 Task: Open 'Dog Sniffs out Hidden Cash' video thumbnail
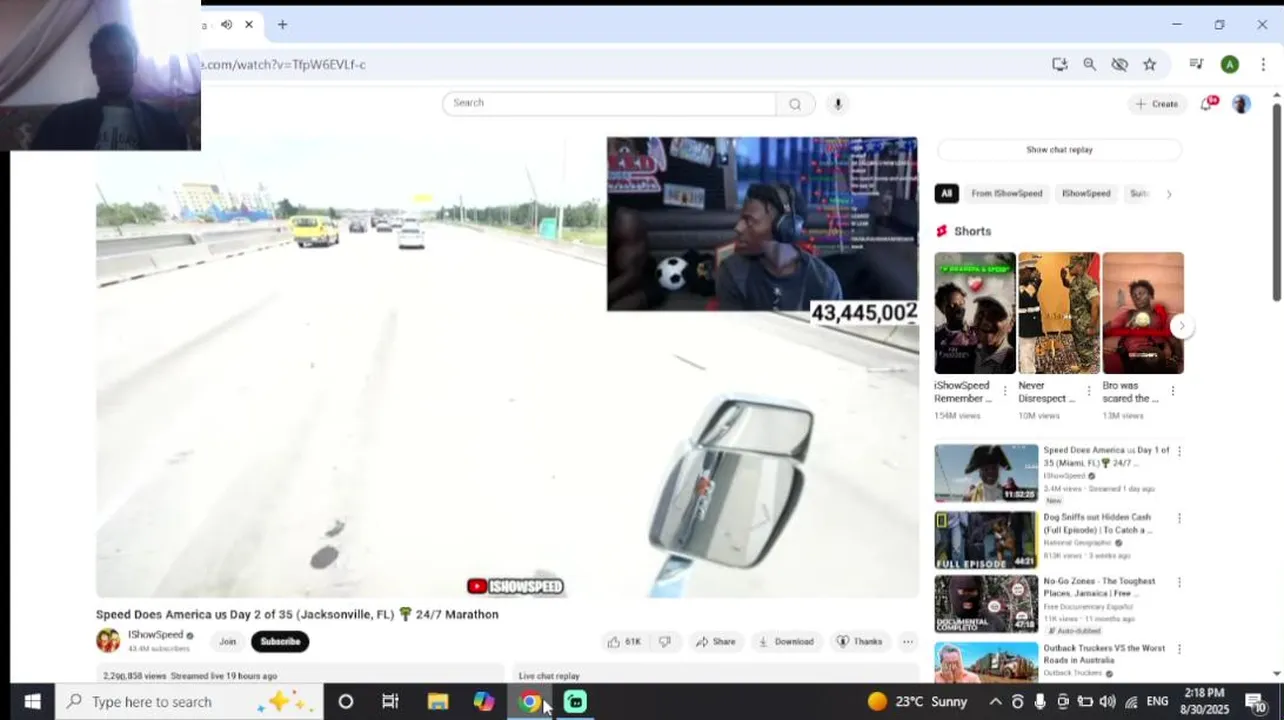[x=986, y=540]
